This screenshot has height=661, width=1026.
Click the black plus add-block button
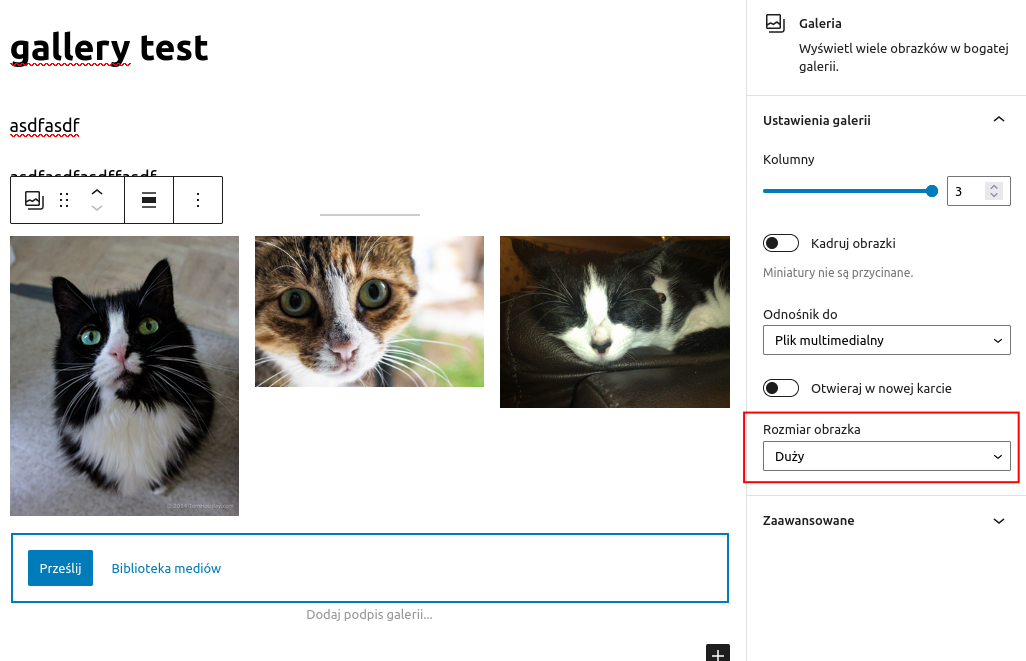[718, 652]
